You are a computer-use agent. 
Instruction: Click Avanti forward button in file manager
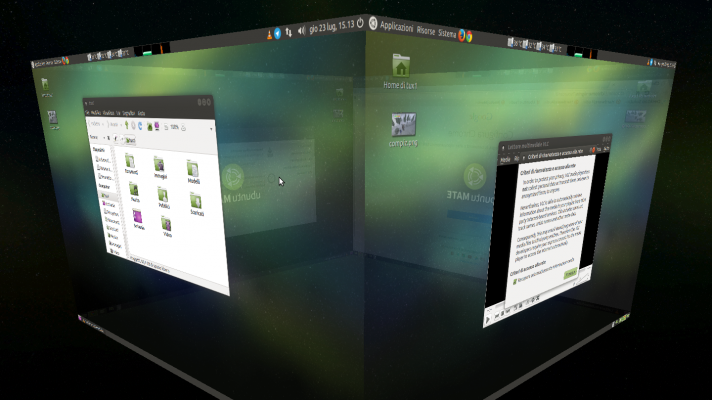coord(114,124)
